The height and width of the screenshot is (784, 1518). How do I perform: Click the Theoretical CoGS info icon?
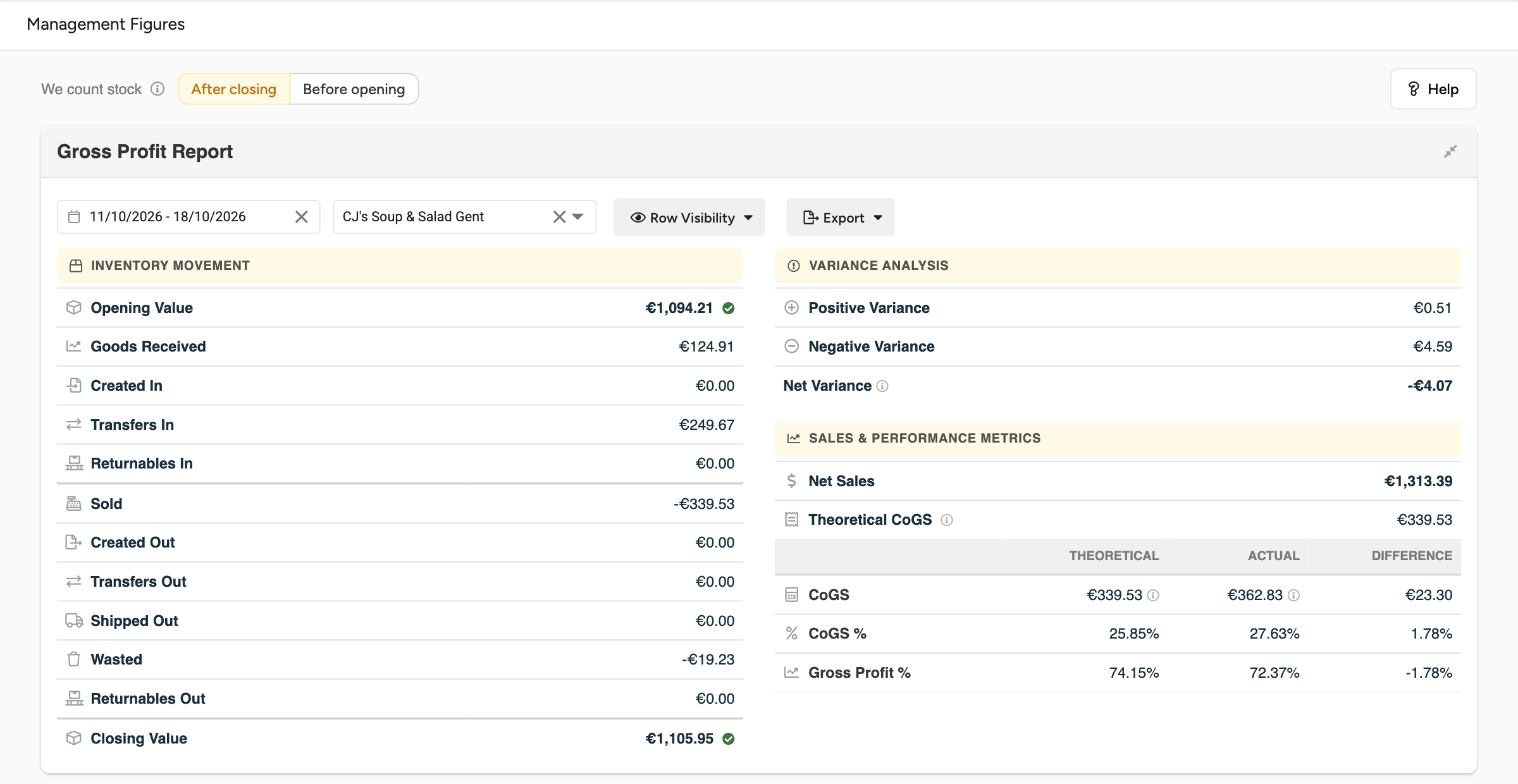coord(947,520)
